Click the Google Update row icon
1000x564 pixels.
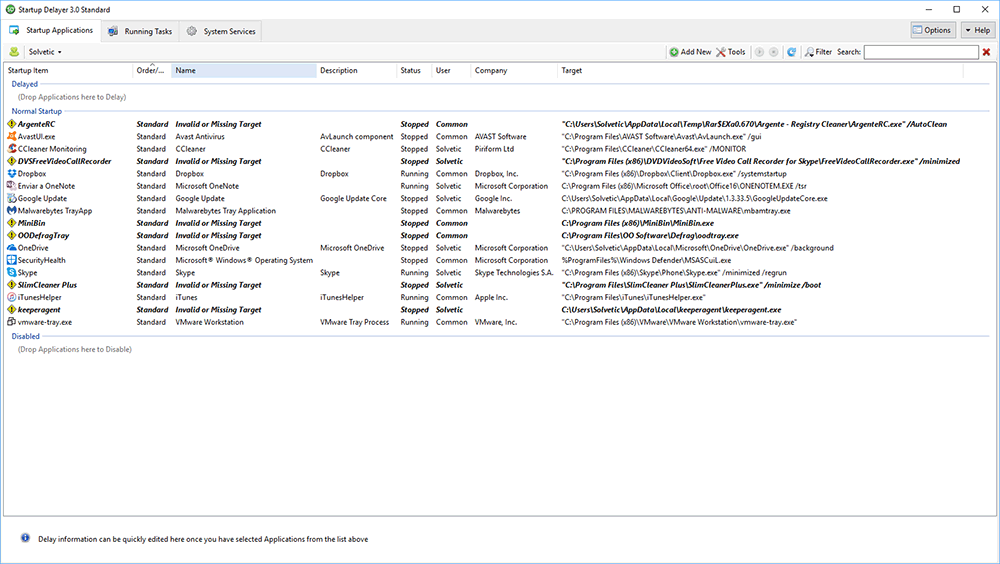11,198
